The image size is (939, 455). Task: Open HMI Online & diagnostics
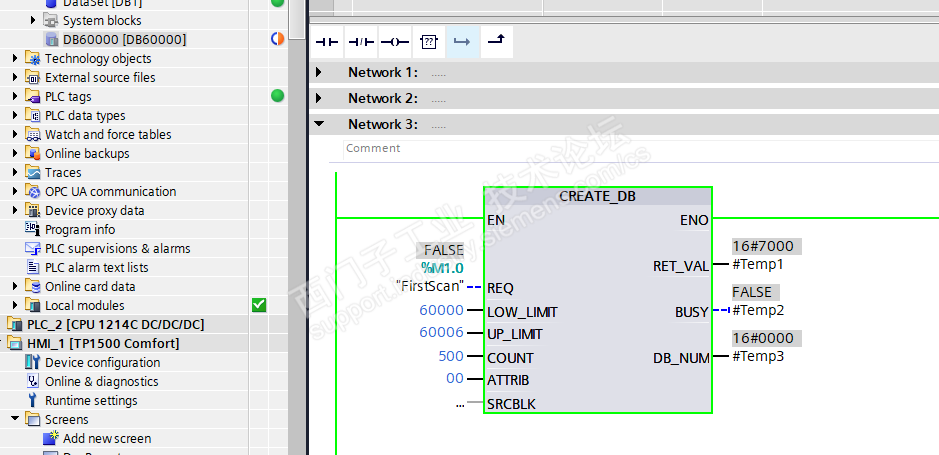pyautogui.click(x=102, y=382)
